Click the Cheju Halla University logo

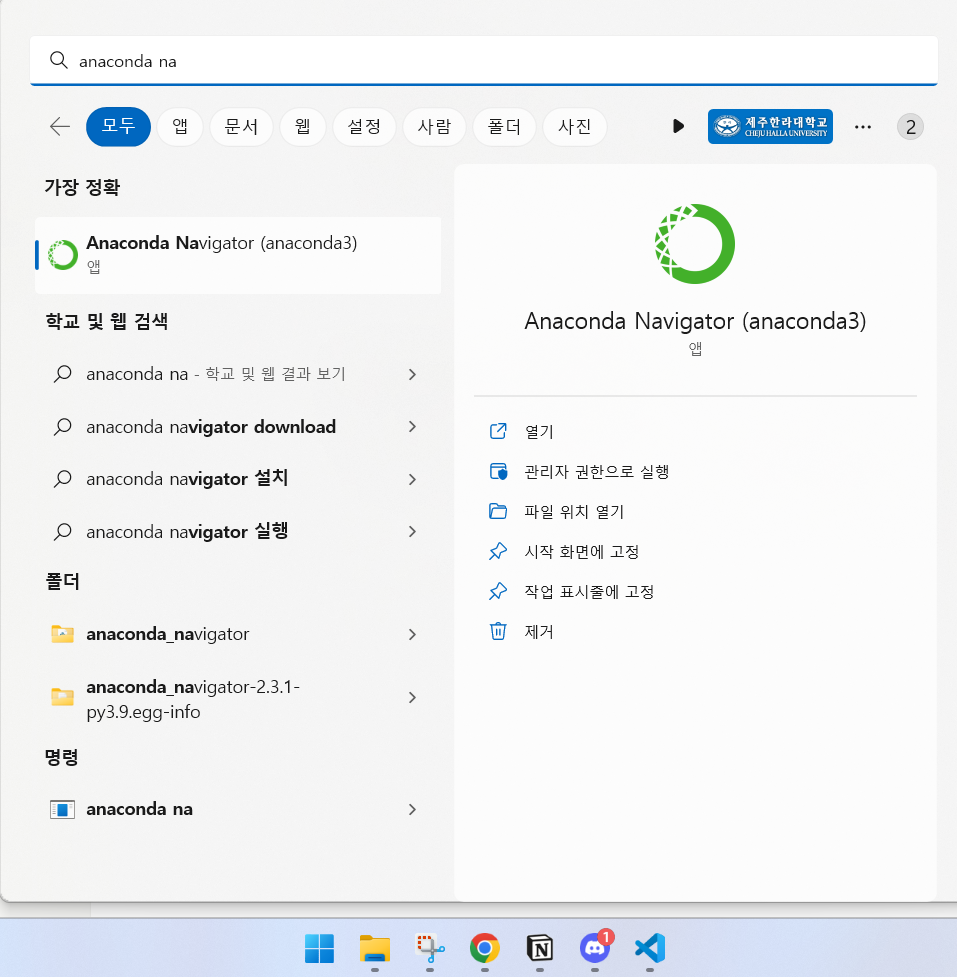(x=770, y=127)
